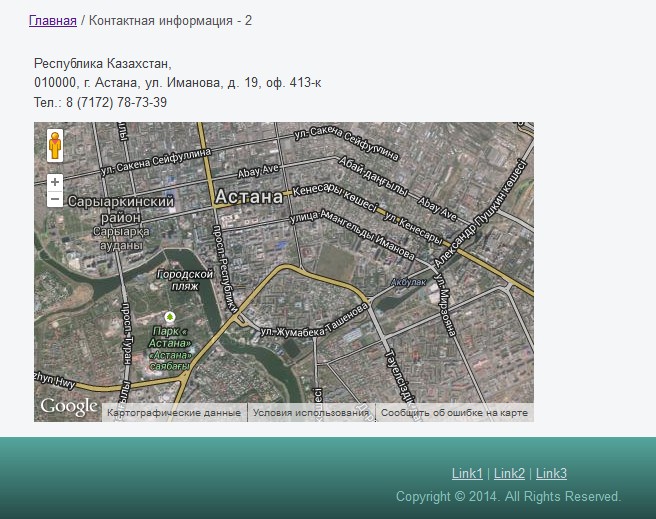Click the Акбулак label on the map
Image resolution: width=656 pixels, height=519 pixels.
[x=409, y=282]
